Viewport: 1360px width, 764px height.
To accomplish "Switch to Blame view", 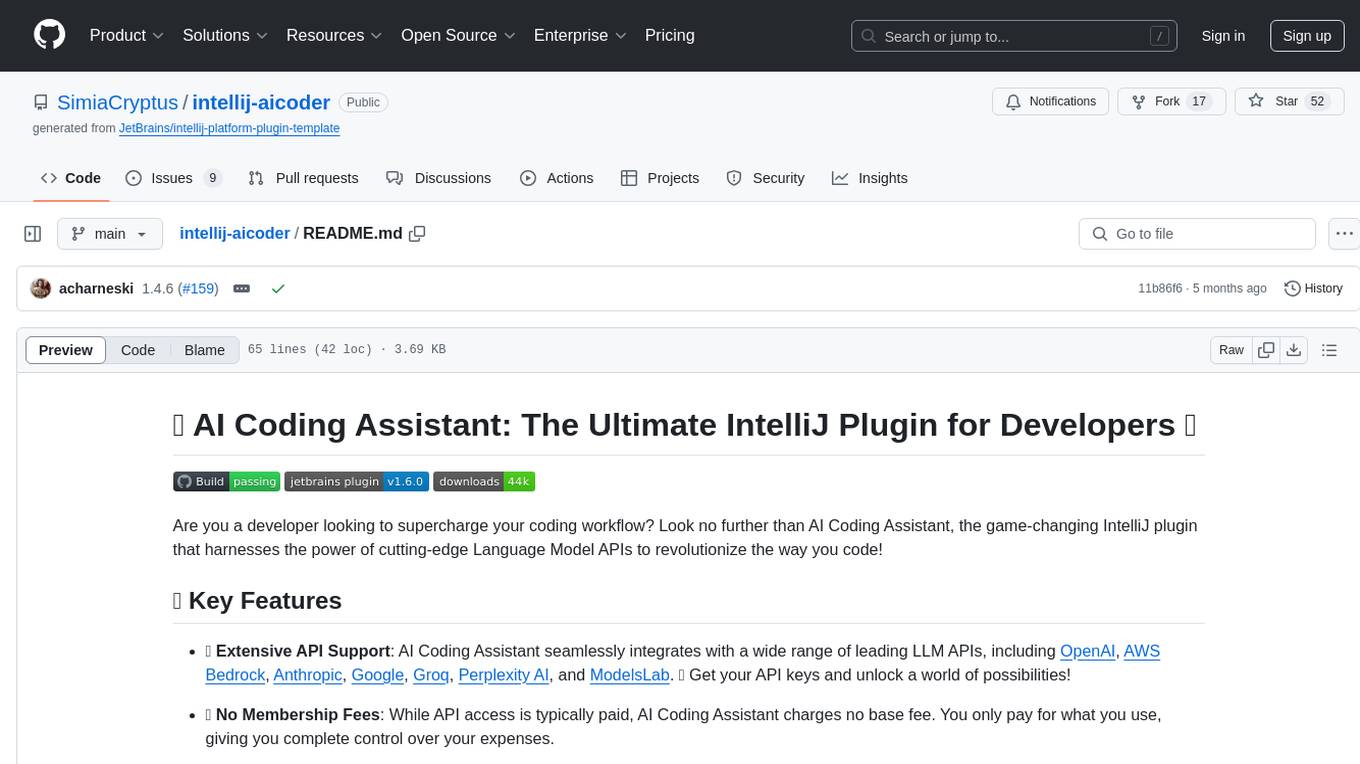I will point(204,350).
